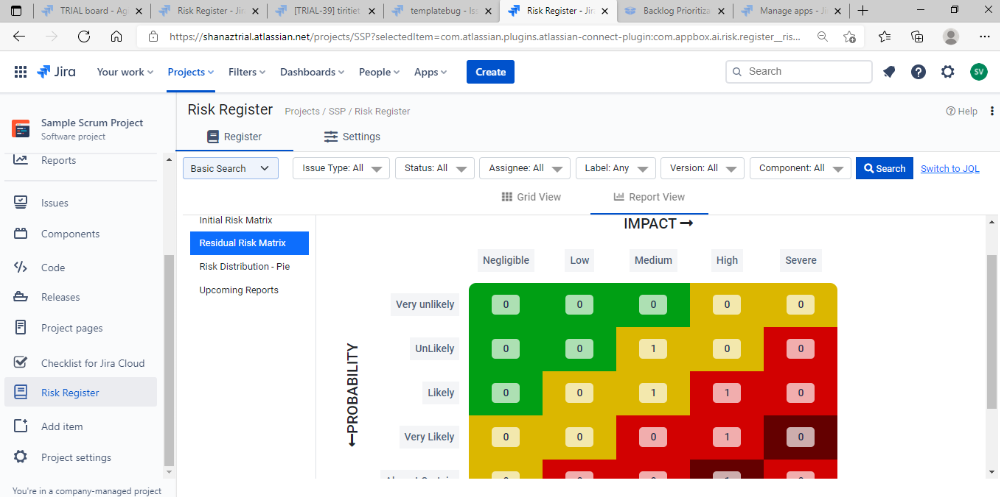The image size is (1000, 497).
Task: Open the Jira help question mark icon
Action: tap(918, 72)
